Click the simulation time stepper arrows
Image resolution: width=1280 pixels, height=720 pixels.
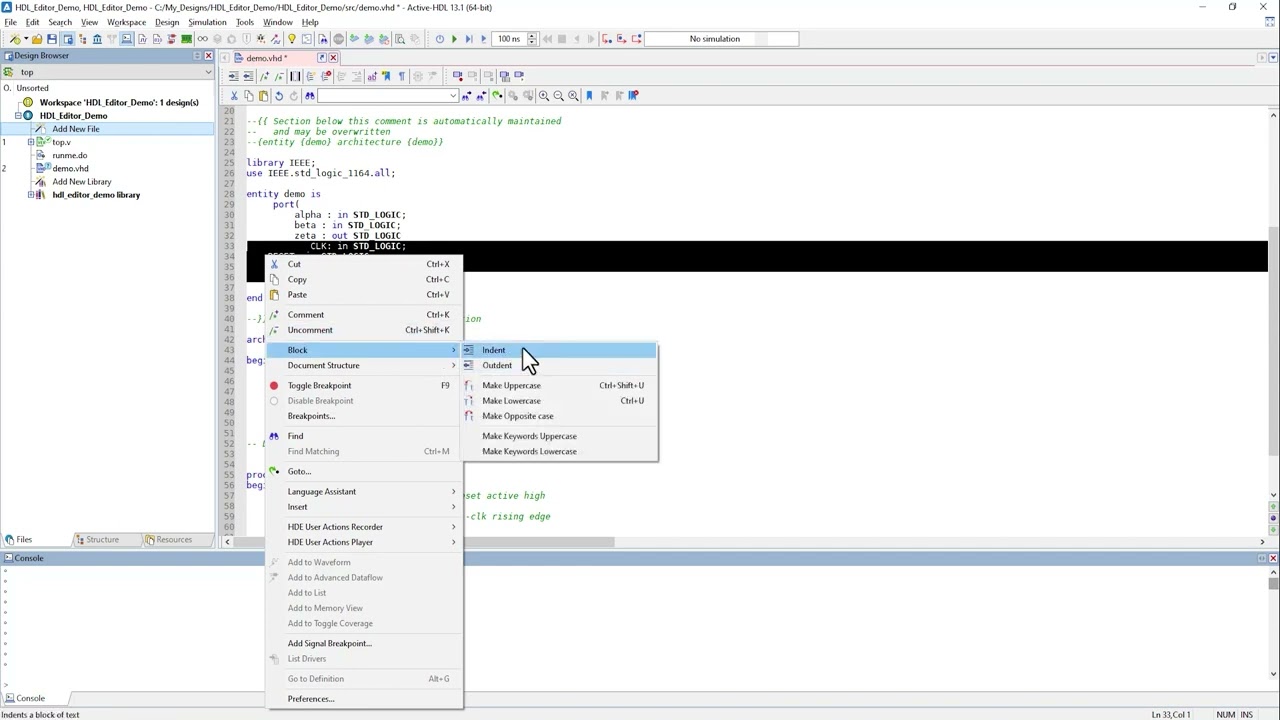click(532, 39)
